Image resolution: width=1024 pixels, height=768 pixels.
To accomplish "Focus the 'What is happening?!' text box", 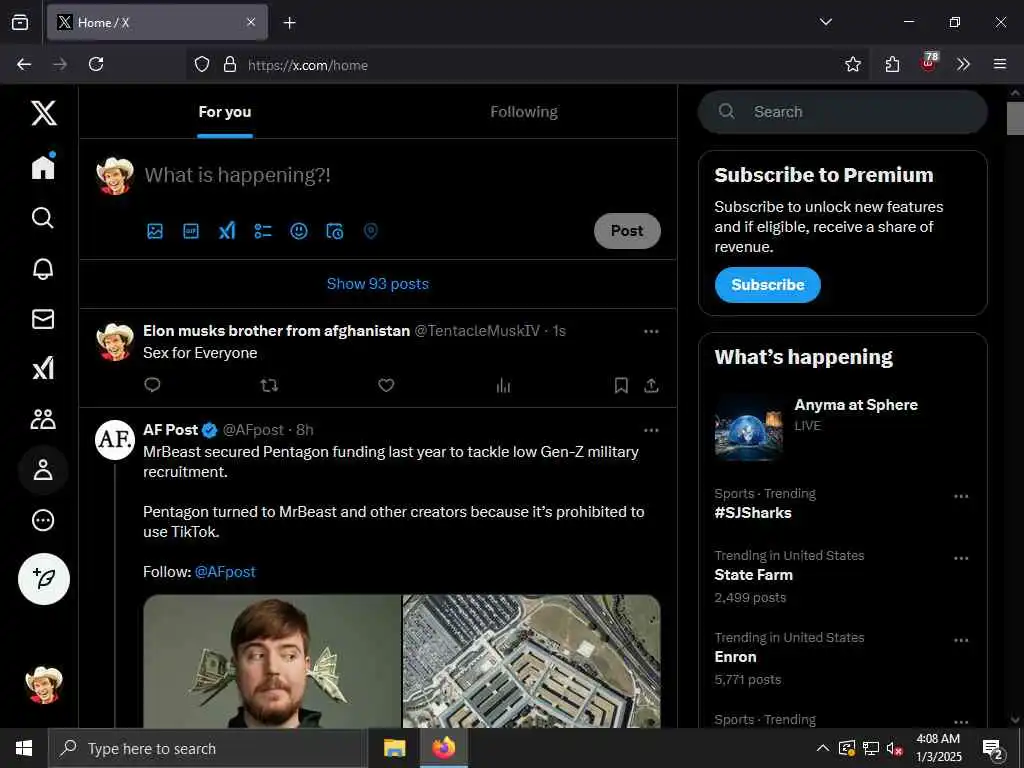I will [237, 175].
